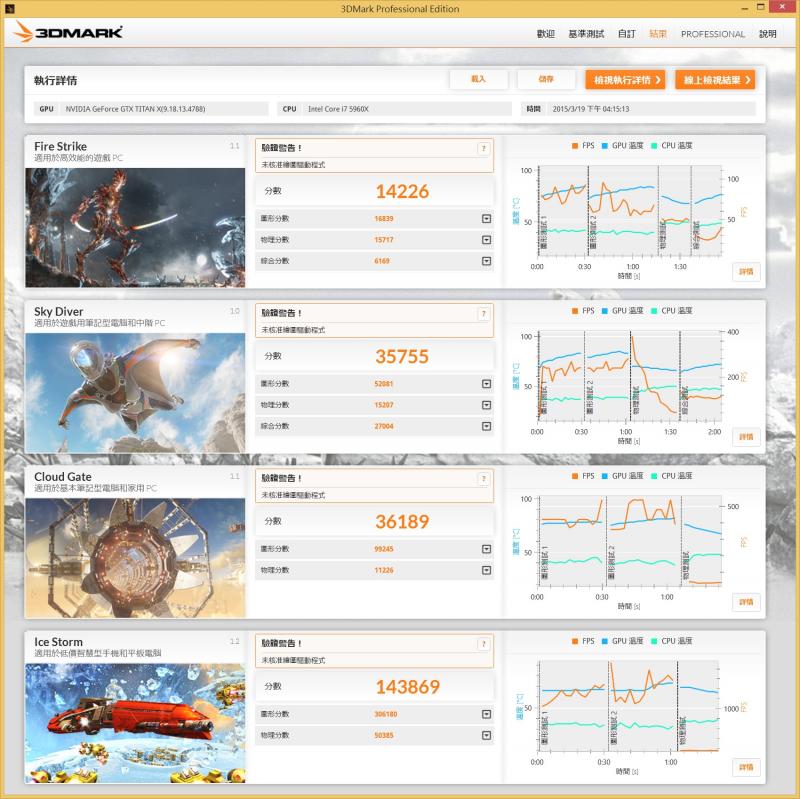This screenshot has width=800, height=799.
Task: Open the 自訂 tab
Action: pyautogui.click(x=627, y=34)
